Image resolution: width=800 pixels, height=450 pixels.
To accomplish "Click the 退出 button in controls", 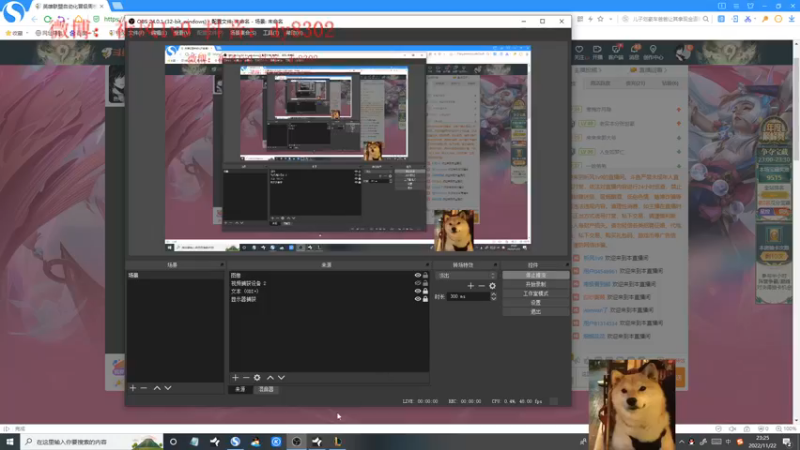I will (x=536, y=311).
